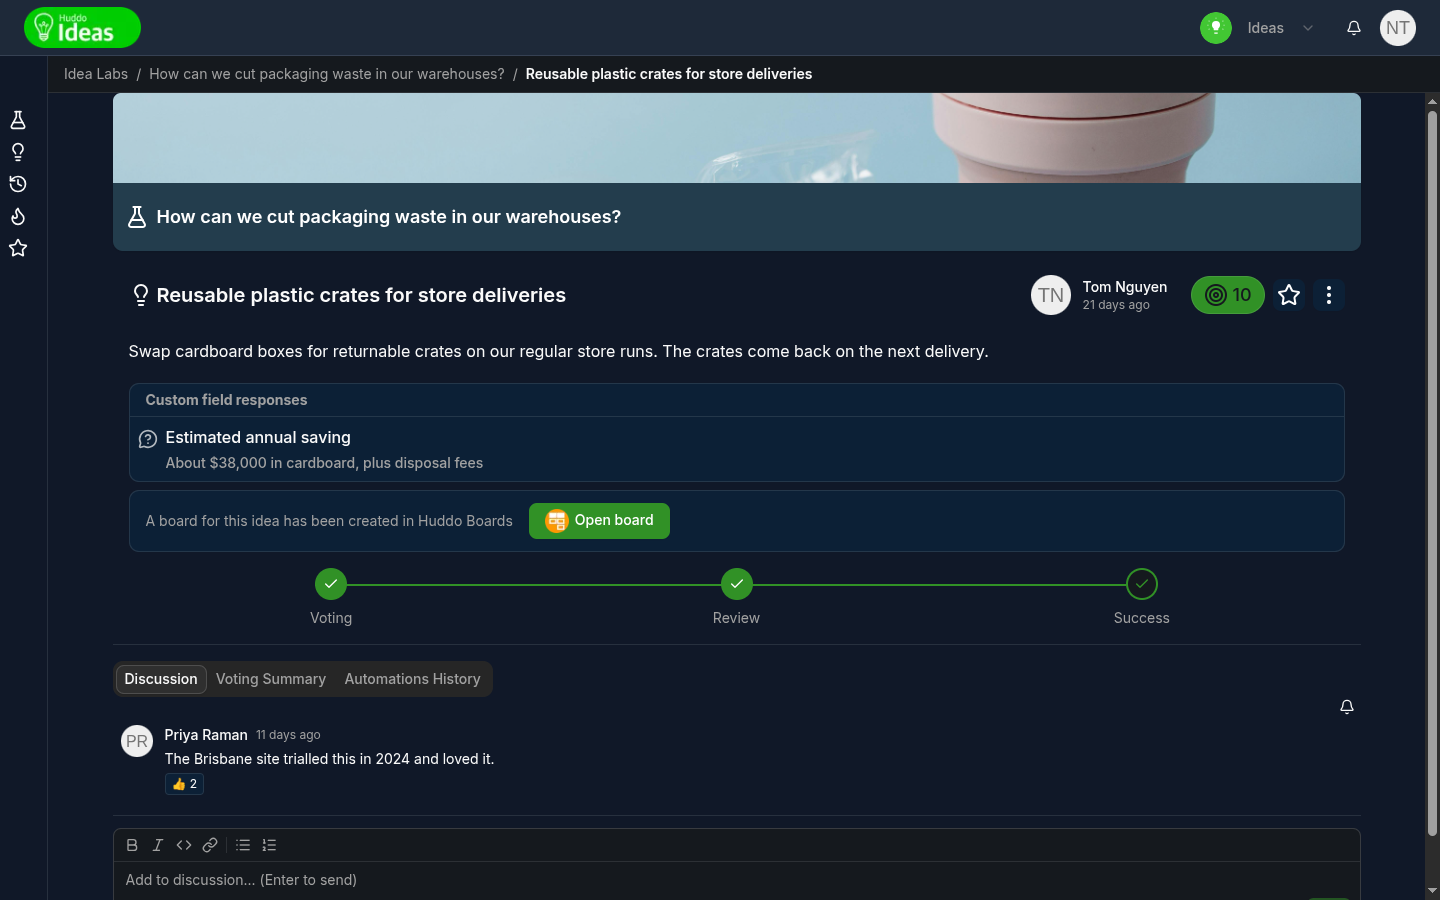Insert a link using editor toolbar

click(x=210, y=845)
